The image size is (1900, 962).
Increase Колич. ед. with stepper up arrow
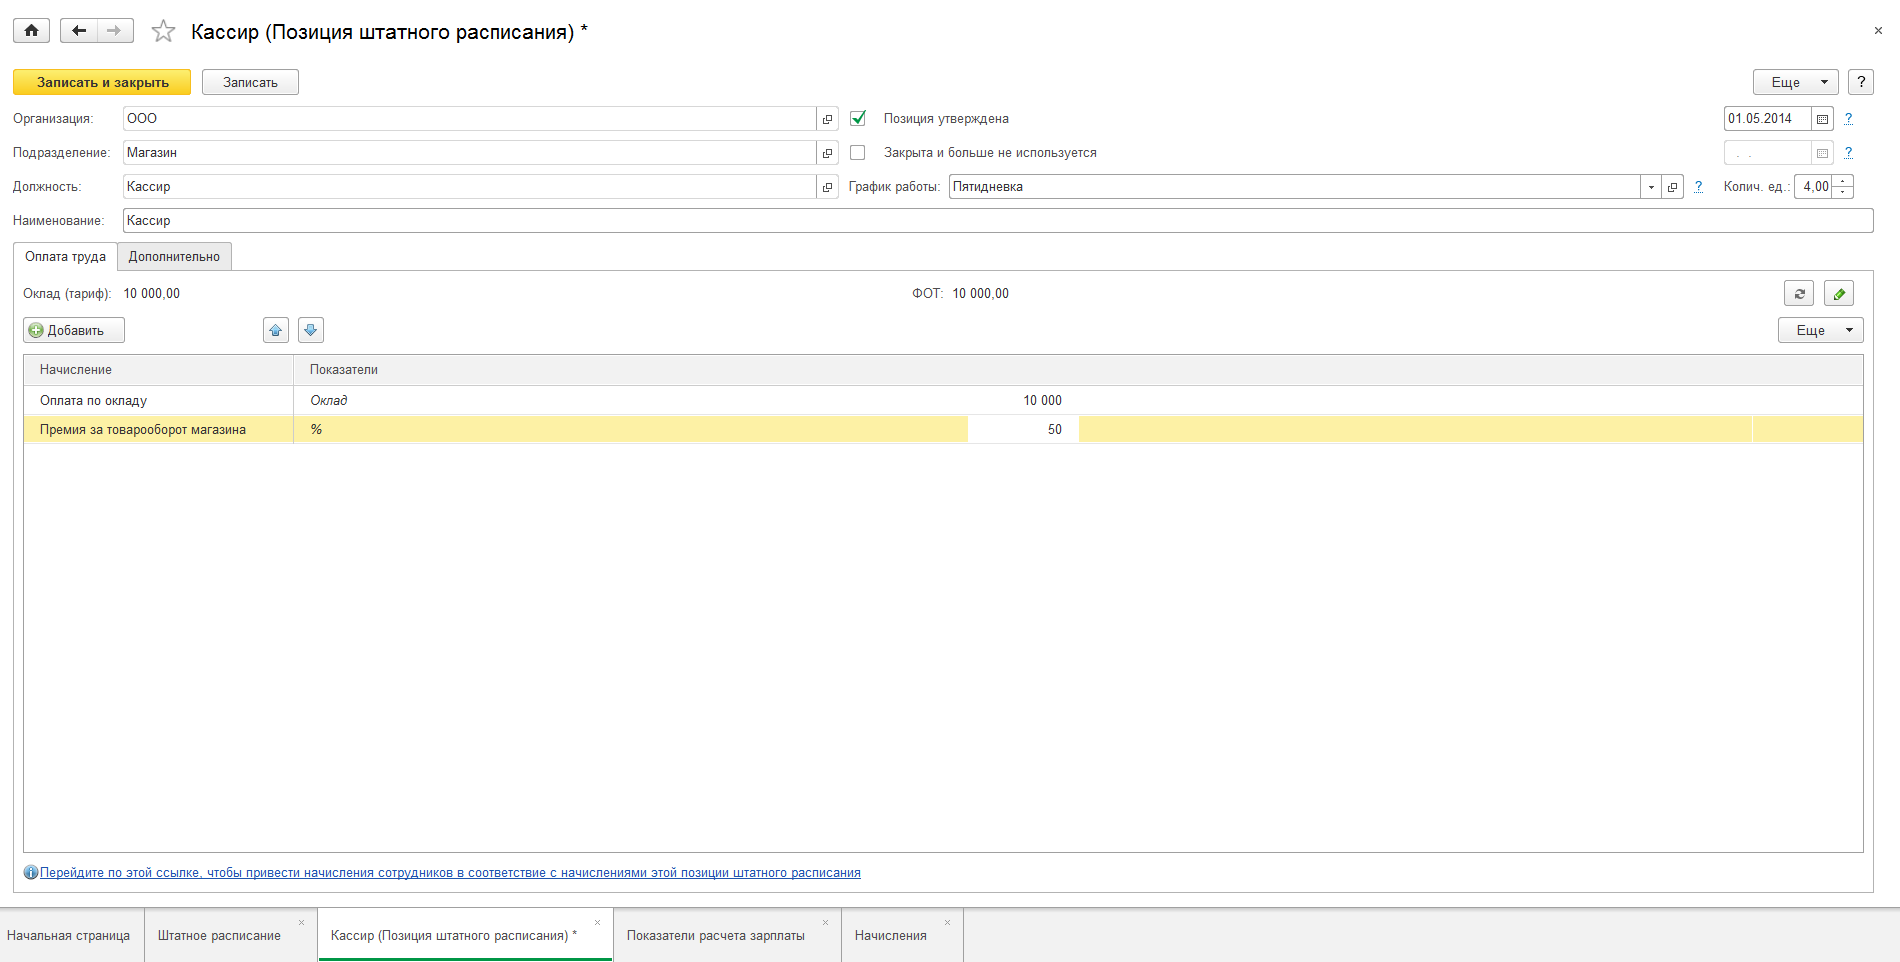tap(1843, 181)
